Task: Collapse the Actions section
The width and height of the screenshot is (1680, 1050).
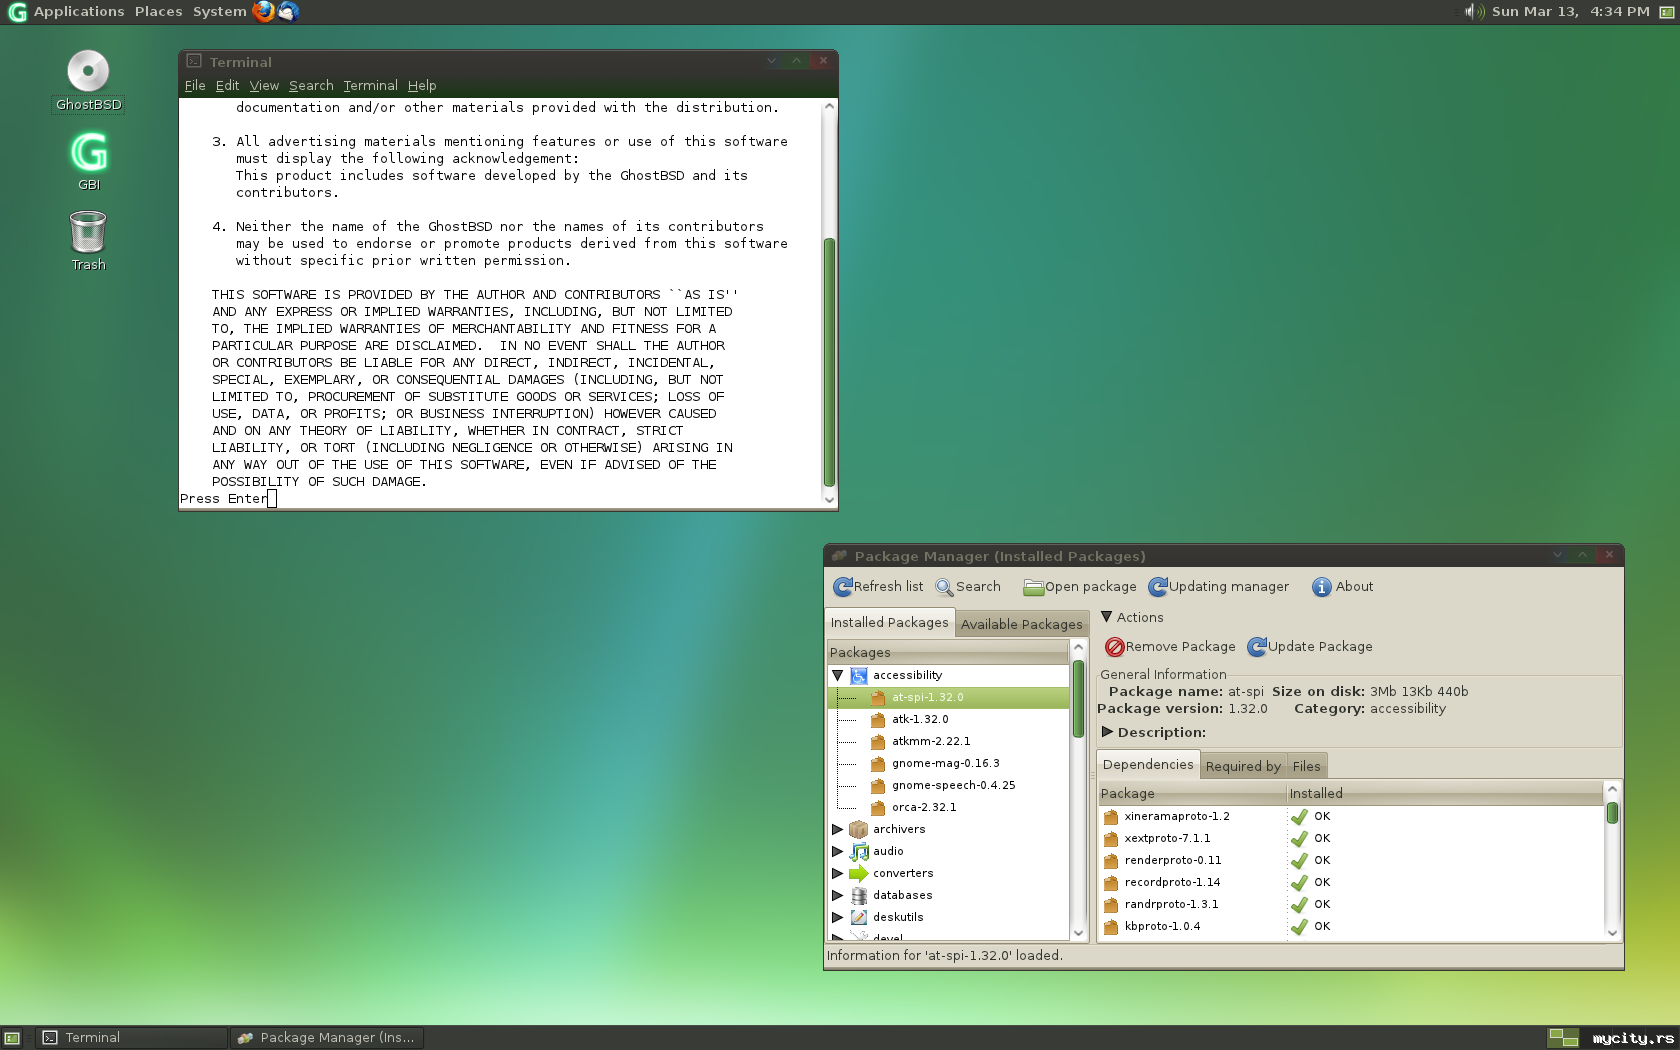Action: [x=1106, y=617]
